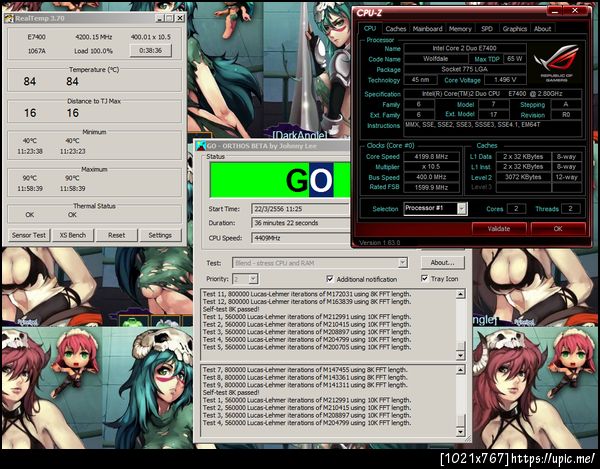This screenshot has height=469, width=600.
Task: Run XS Bench in RealTemp
Action: [x=73, y=235]
